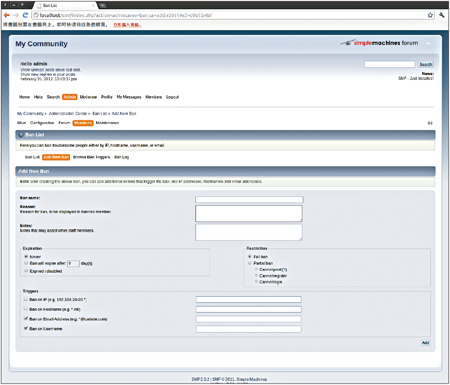Open the My Messages menu item
This screenshot has width=450, height=385.
[129, 97]
